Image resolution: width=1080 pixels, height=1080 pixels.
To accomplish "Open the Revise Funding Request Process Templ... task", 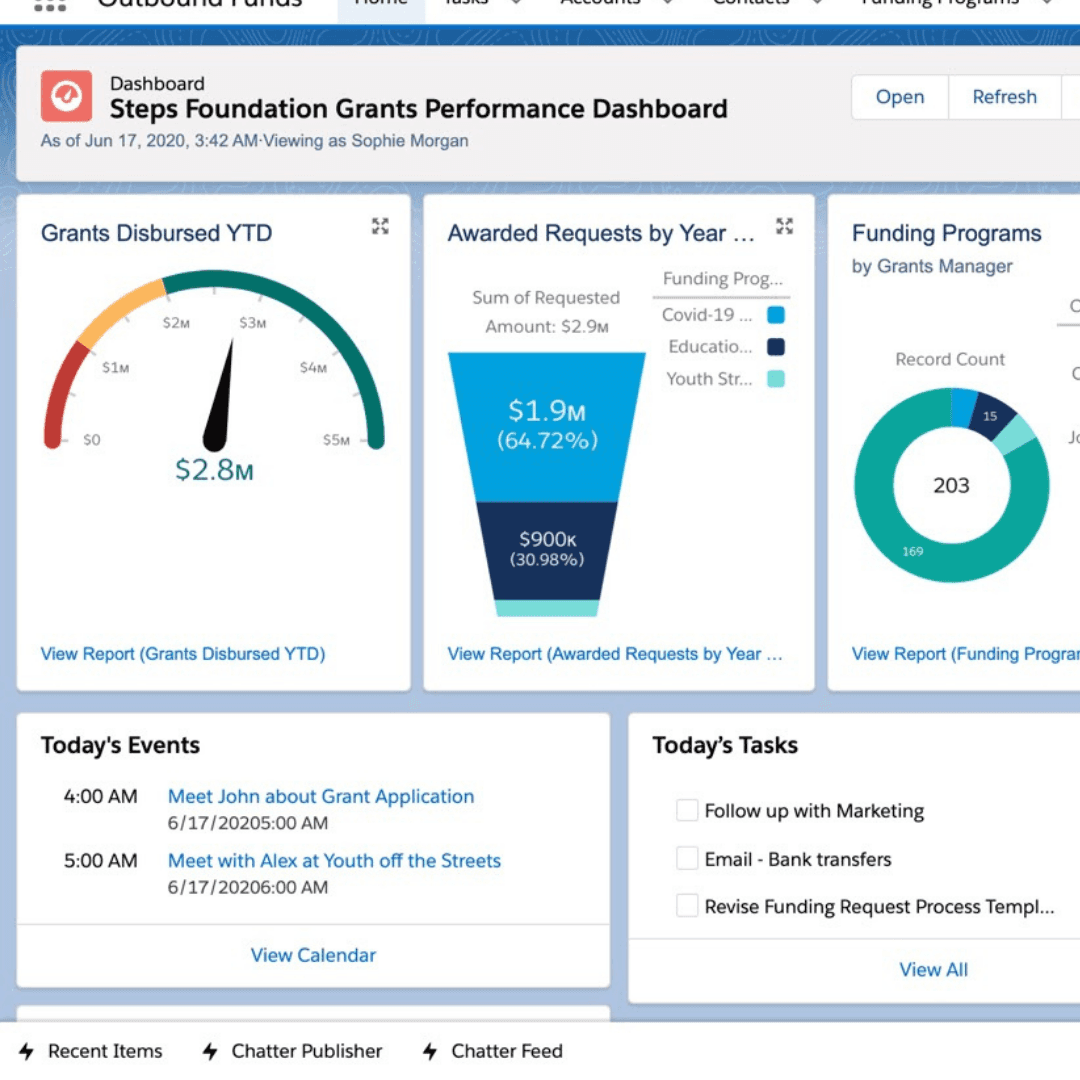I will [879, 906].
